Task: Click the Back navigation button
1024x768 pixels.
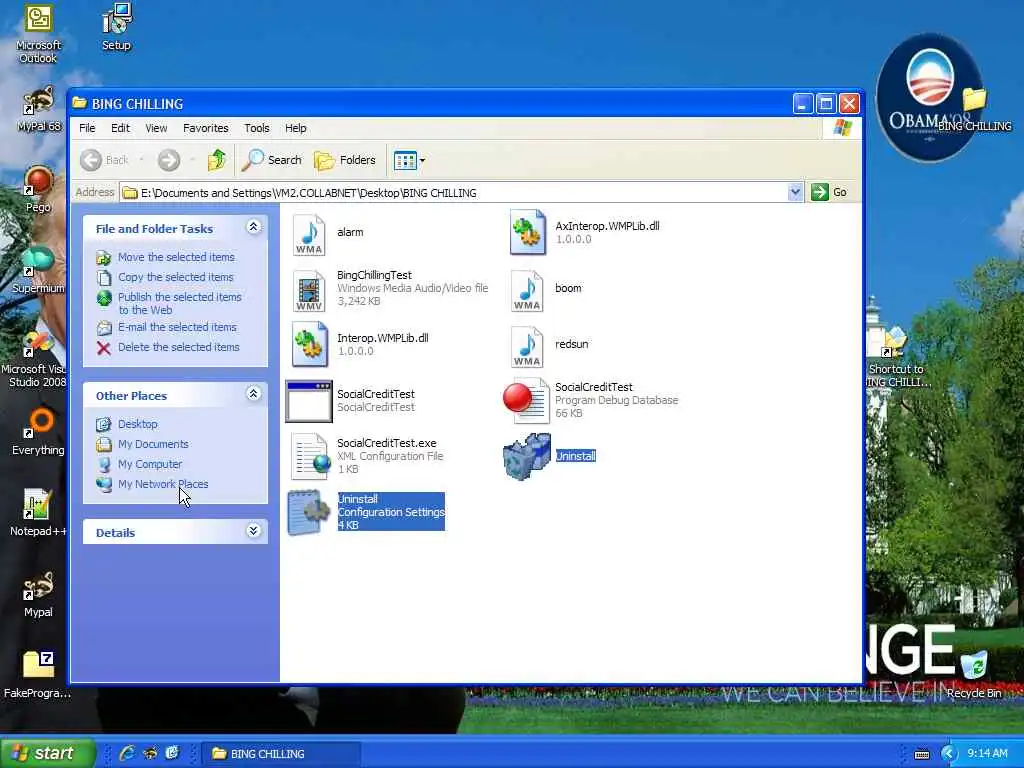Action: [104, 160]
